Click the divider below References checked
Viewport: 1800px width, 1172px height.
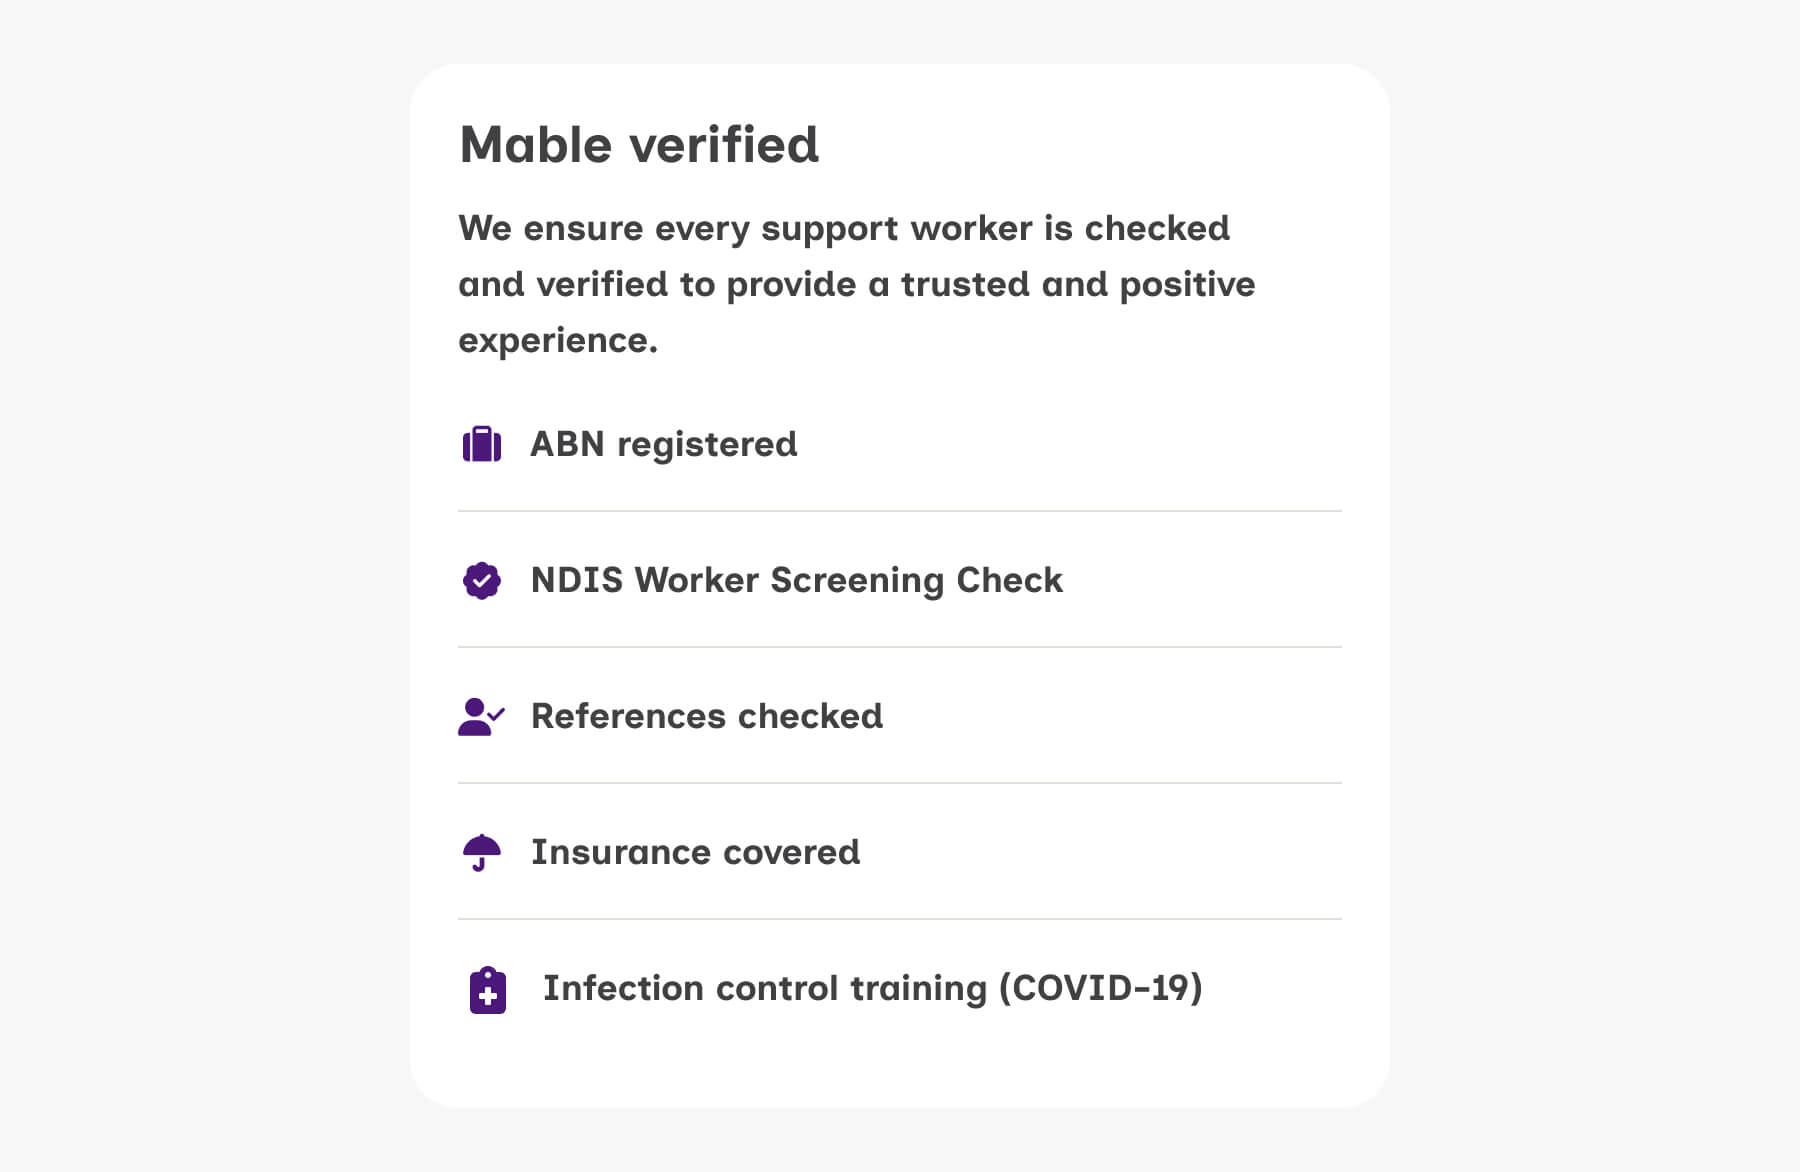pyautogui.click(x=900, y=783)
